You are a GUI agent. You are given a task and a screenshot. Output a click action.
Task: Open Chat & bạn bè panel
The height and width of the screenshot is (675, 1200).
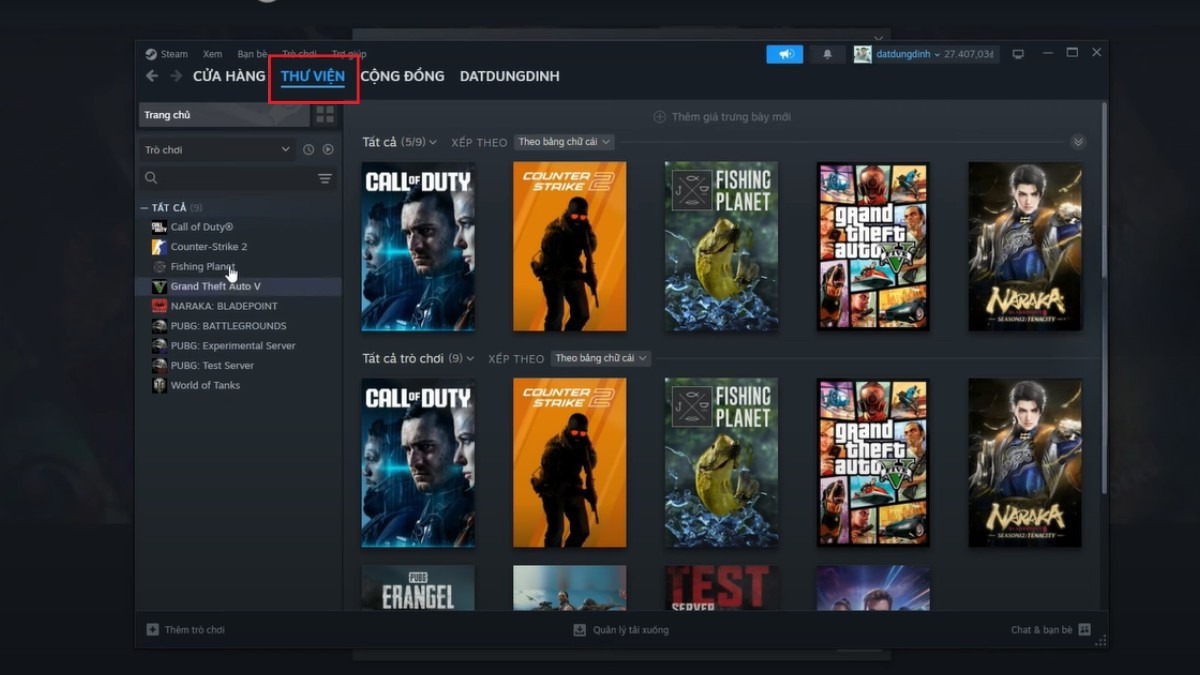(x=1051, y=630)
